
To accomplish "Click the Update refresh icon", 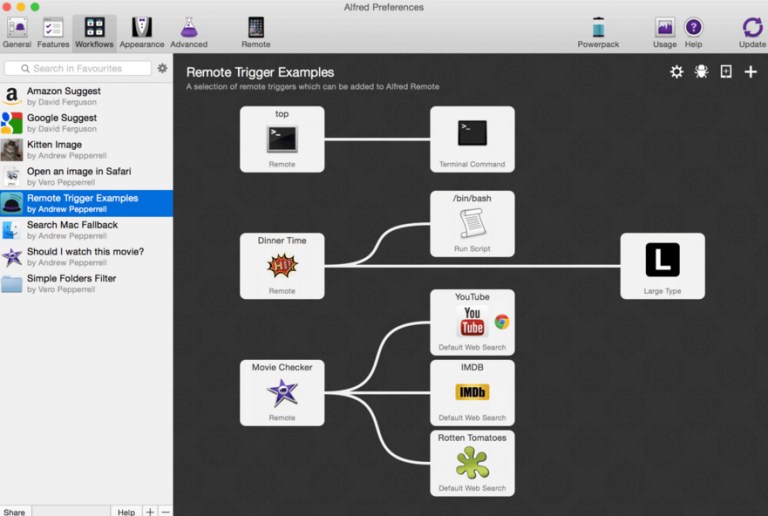I will (752, 27).
